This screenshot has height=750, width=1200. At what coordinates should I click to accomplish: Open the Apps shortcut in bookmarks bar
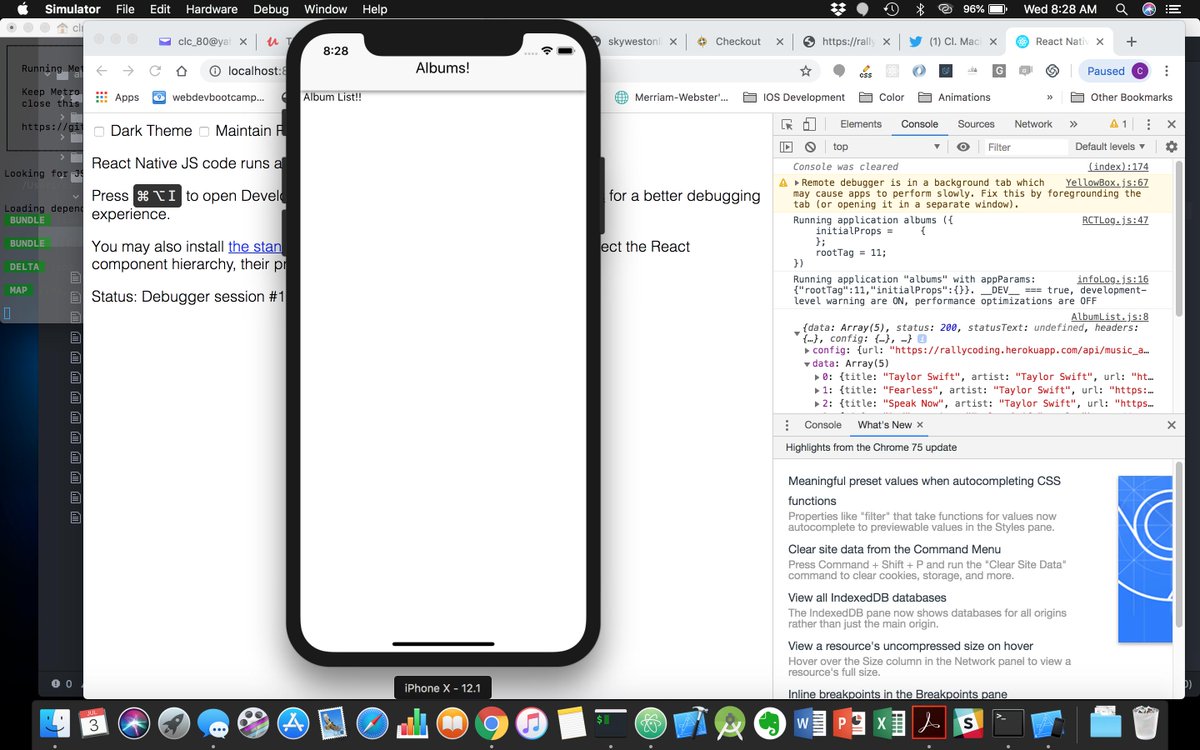coord(117,97)
